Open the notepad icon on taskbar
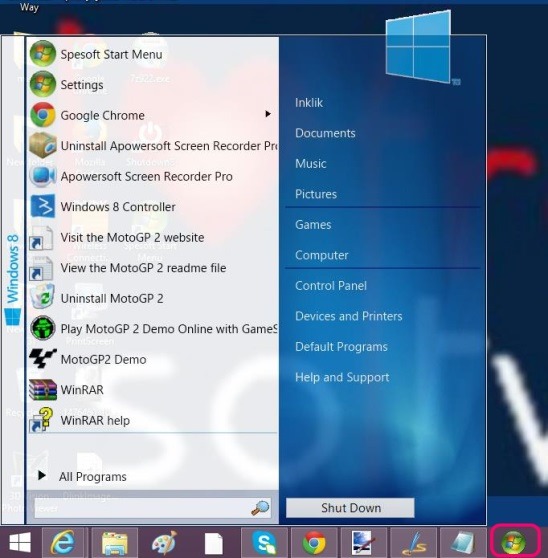This screenshot has width=548, height=558. [463, 543]
